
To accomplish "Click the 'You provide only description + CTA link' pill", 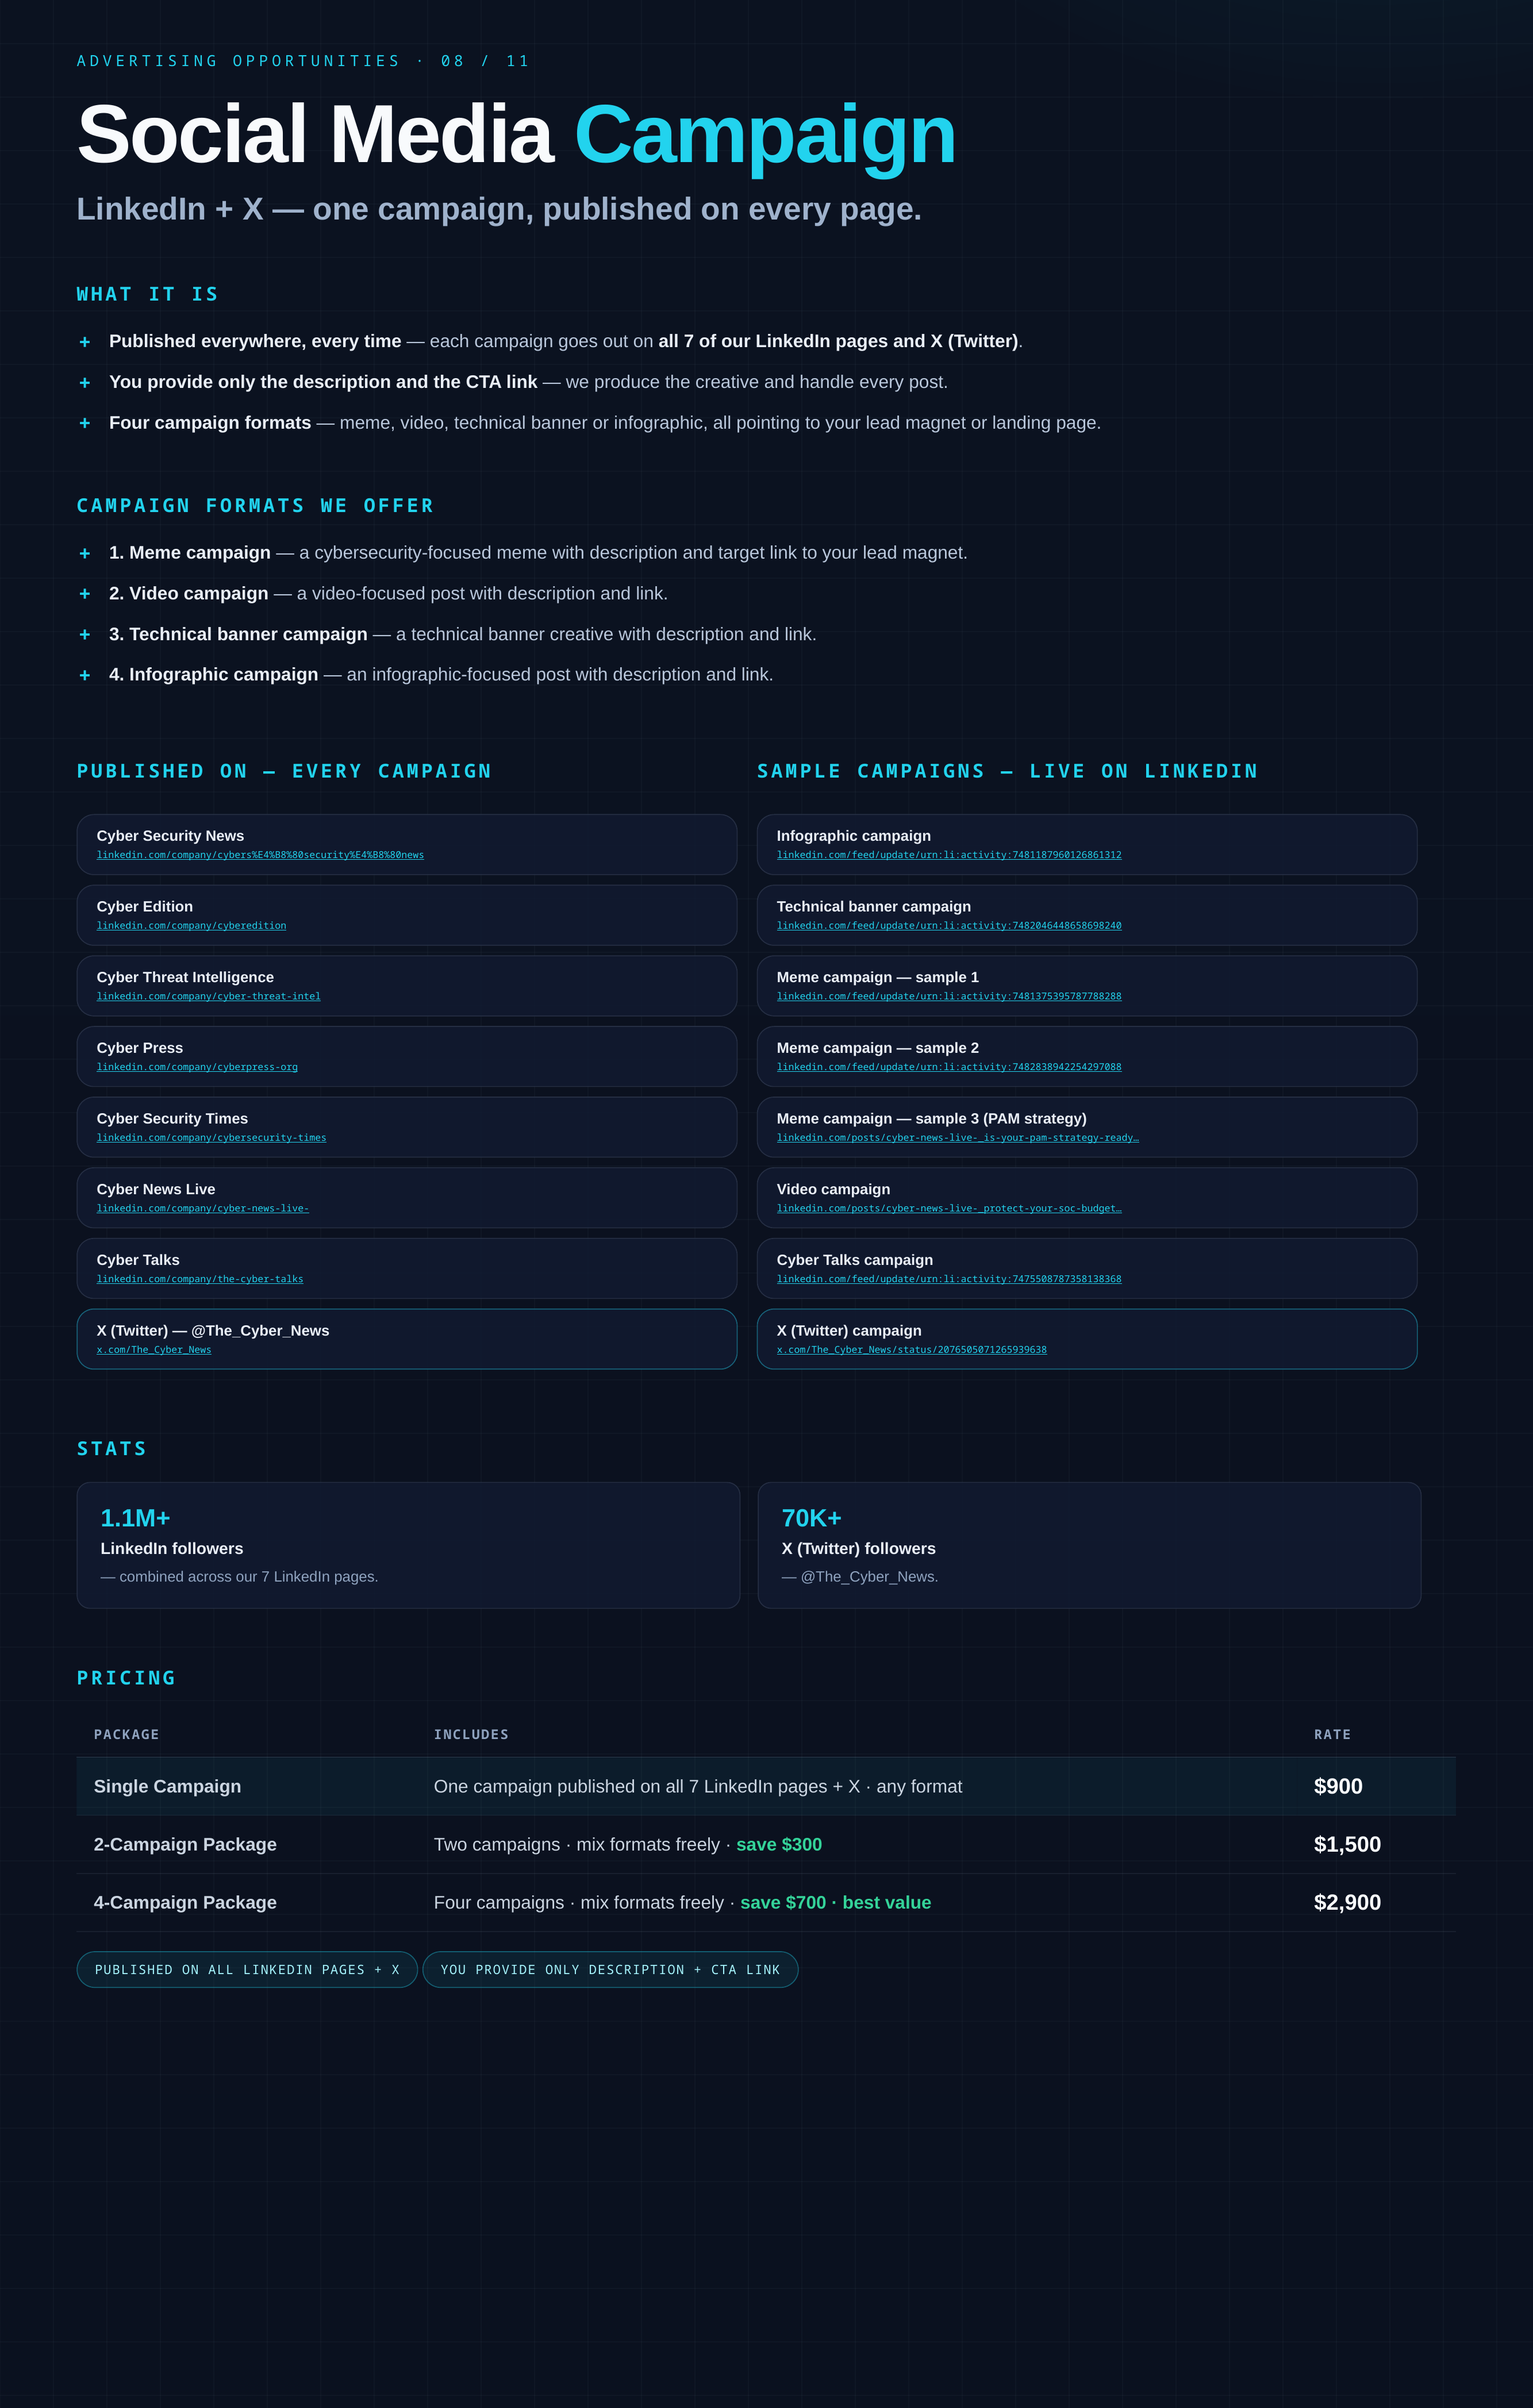I will [x=610, y=1970].
